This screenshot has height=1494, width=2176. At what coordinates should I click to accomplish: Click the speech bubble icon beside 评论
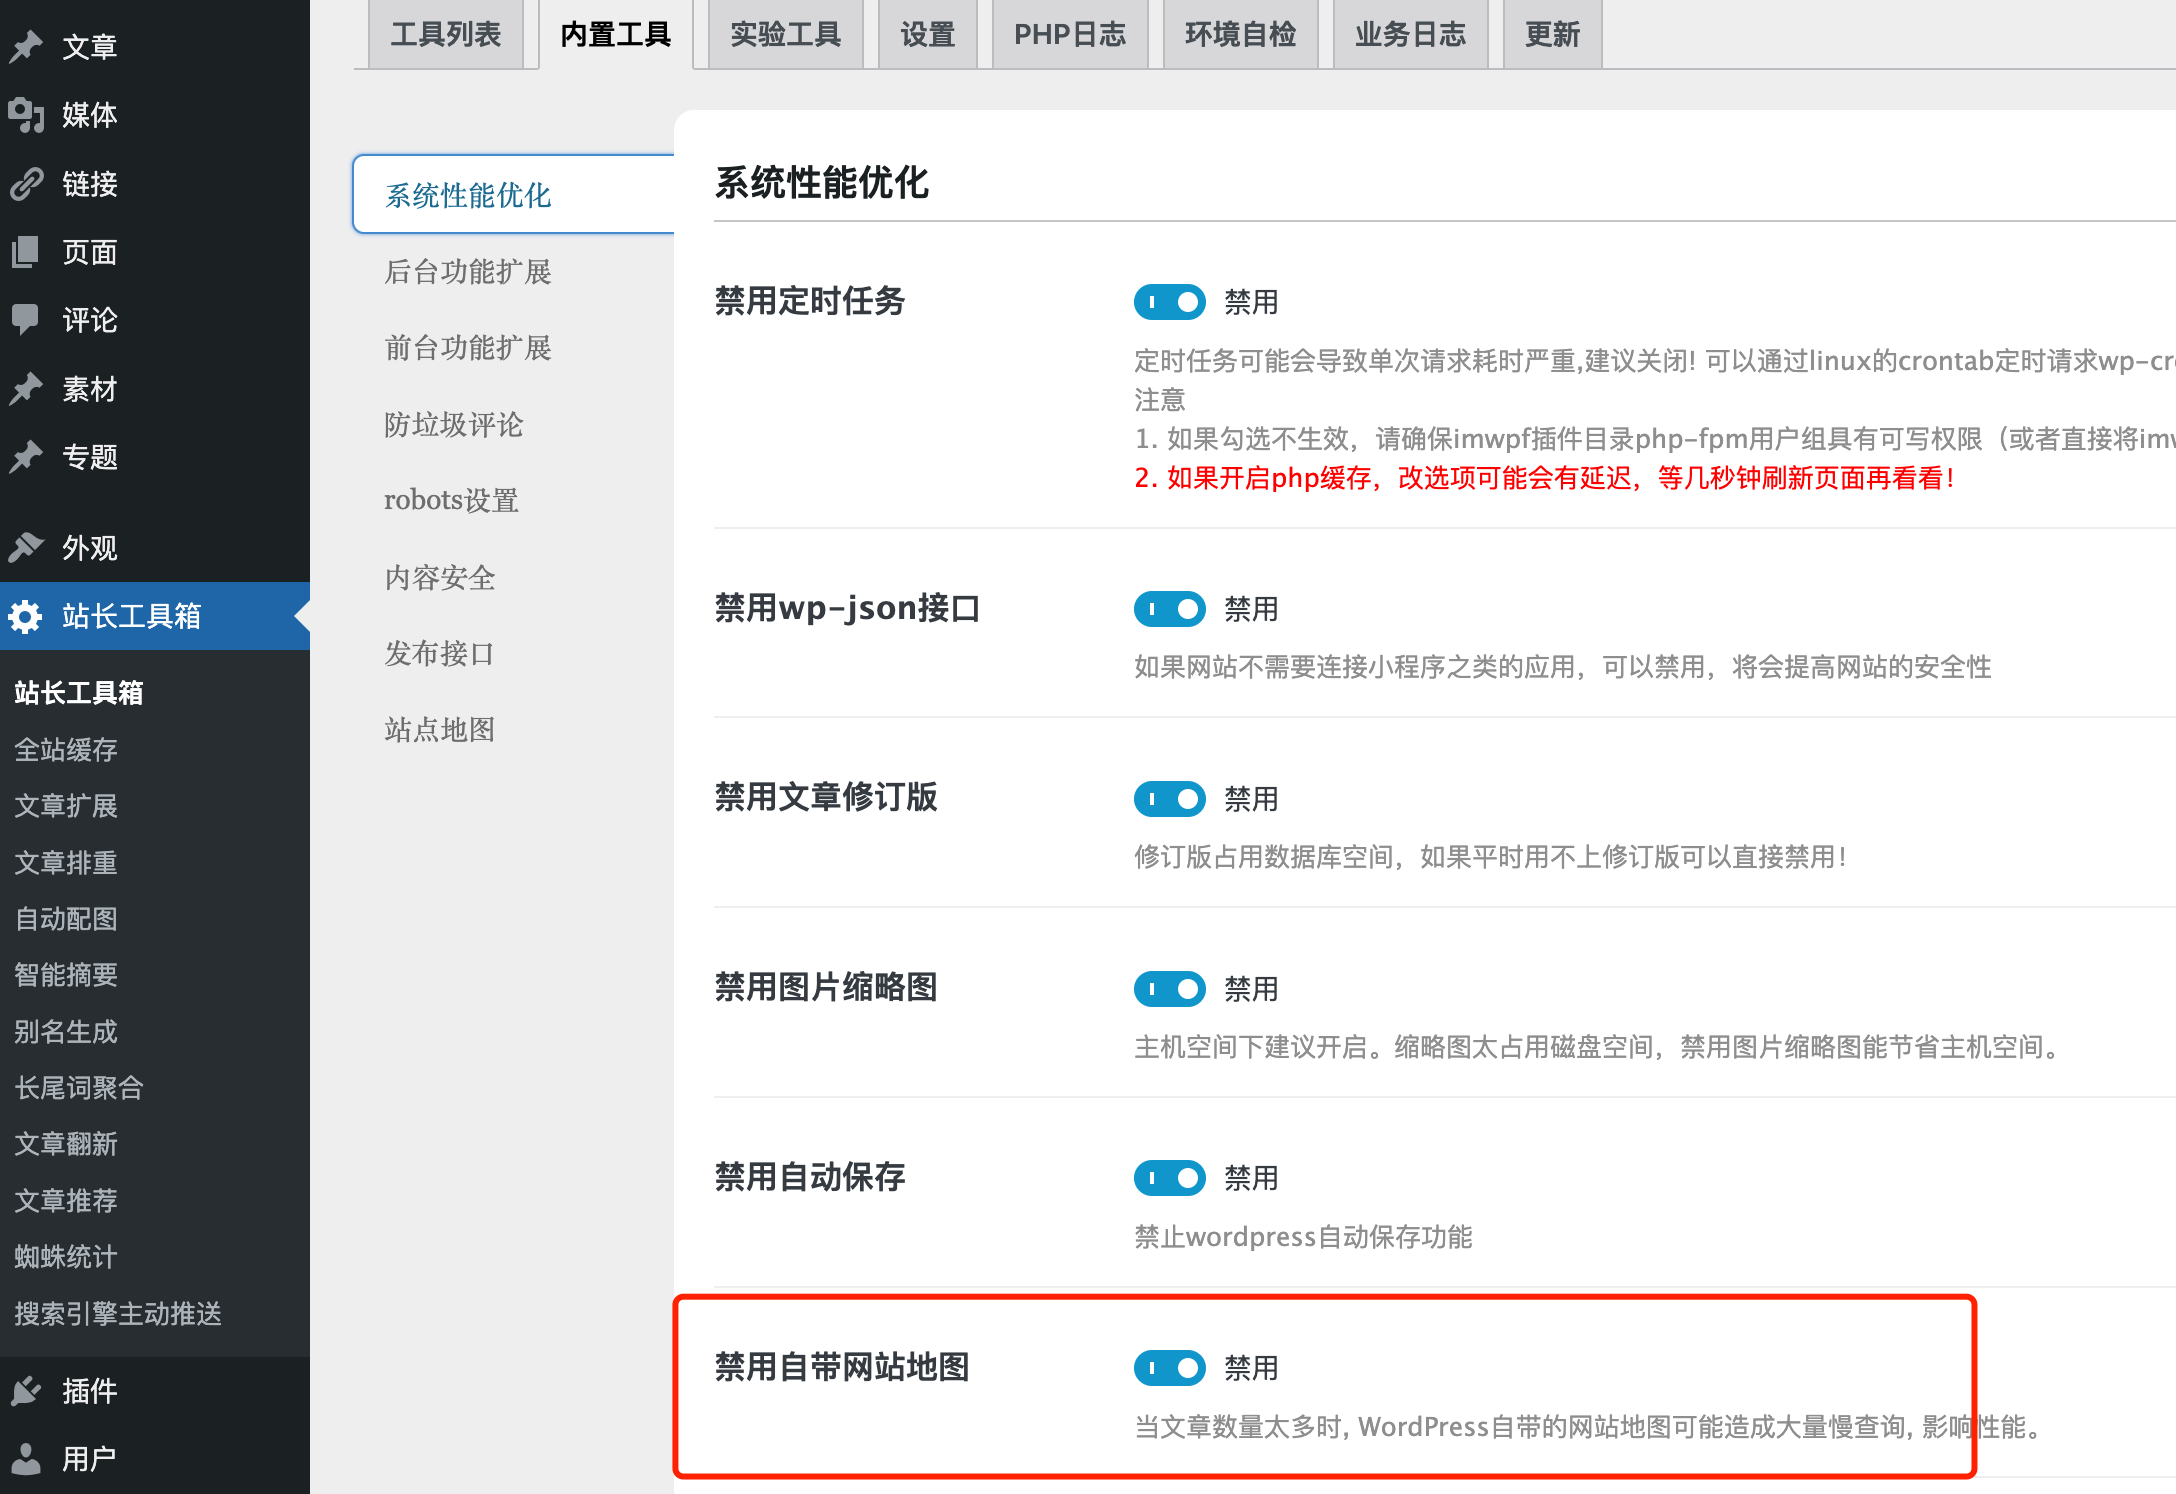click(26, 320)
